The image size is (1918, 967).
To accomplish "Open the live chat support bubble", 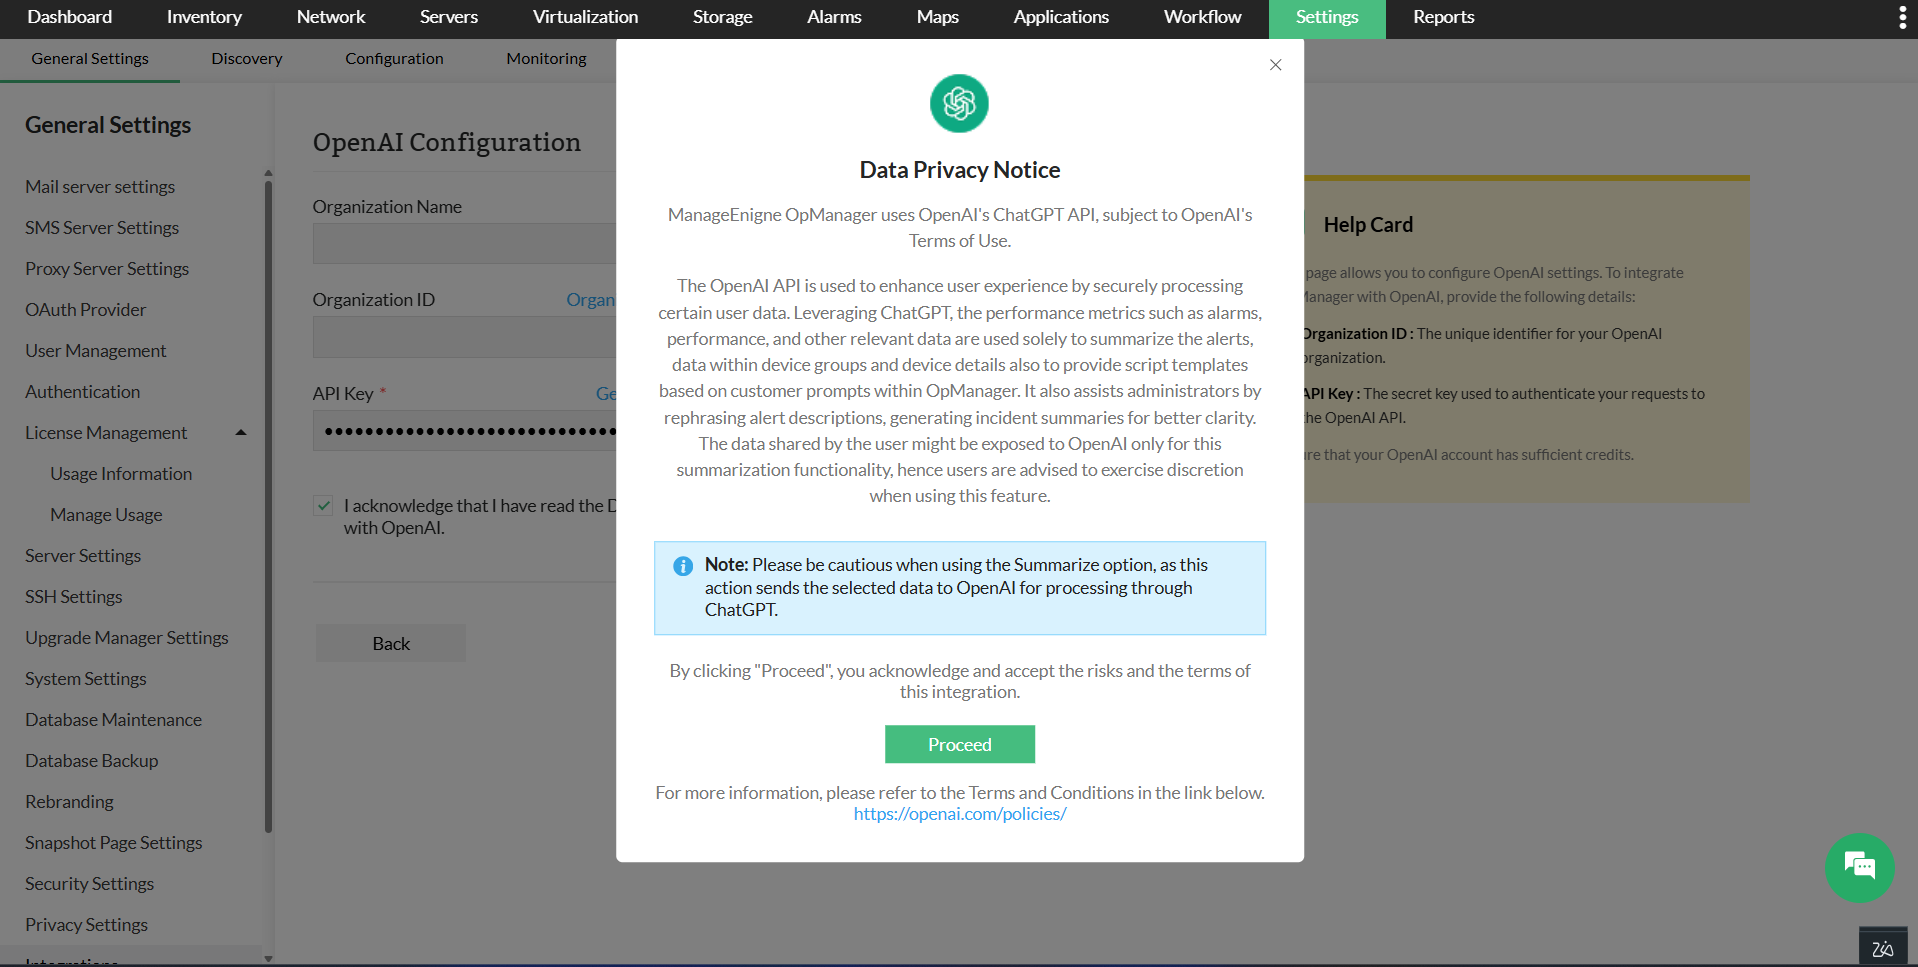I will click(x=1859, y=867).
